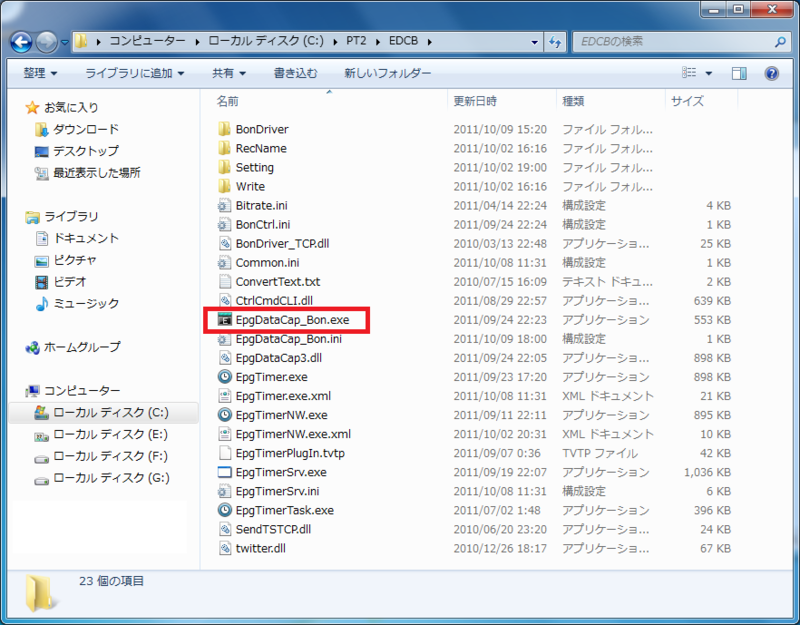The height and width of the screenshot is (625, 800).
Task: Click the back navigation arrow
Action: [x=20, y=42]
